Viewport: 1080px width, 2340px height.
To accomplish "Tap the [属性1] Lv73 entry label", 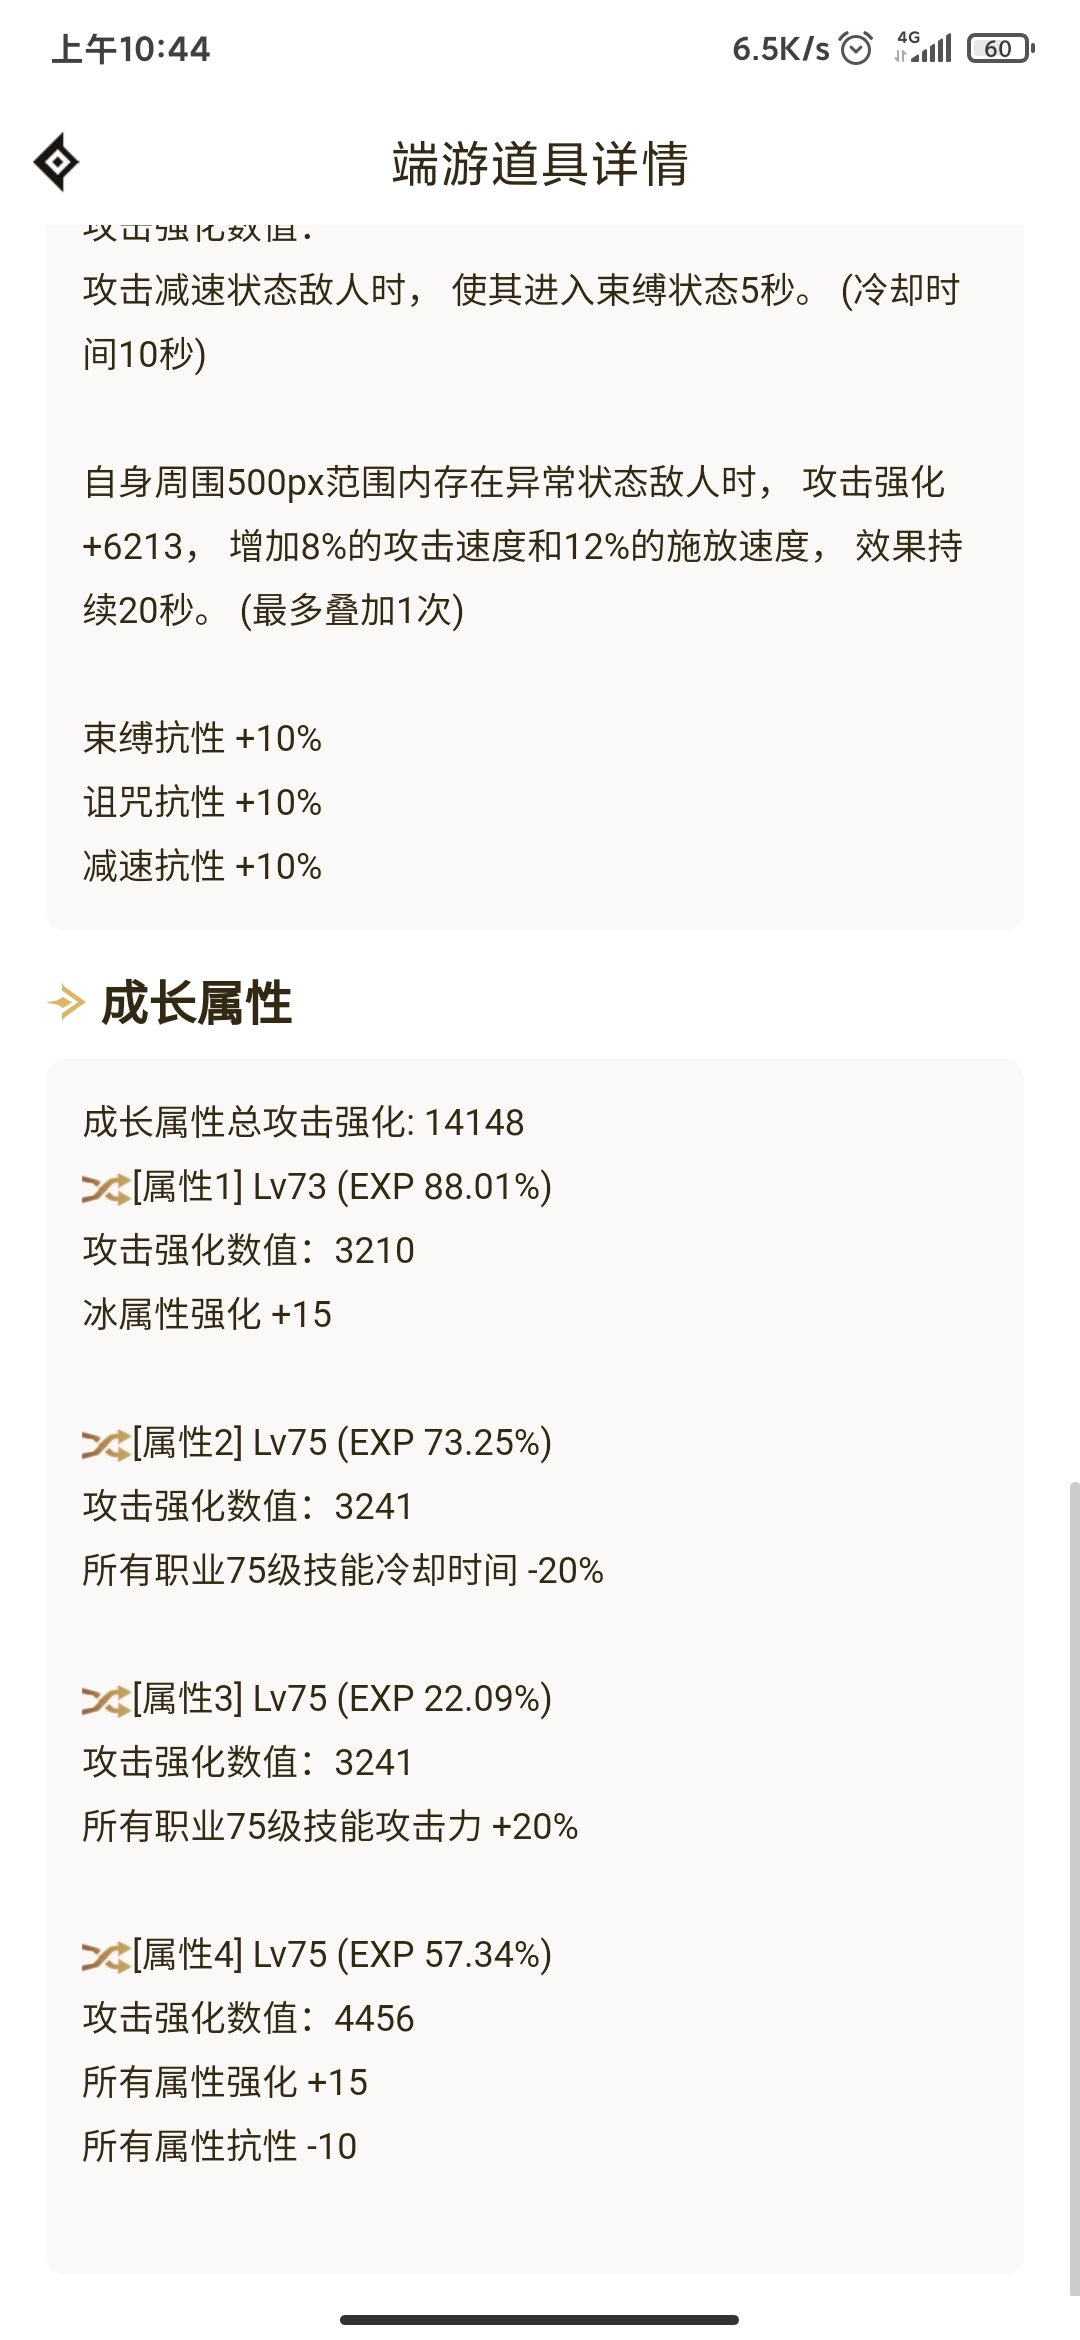I will (x=341, y=1187).
